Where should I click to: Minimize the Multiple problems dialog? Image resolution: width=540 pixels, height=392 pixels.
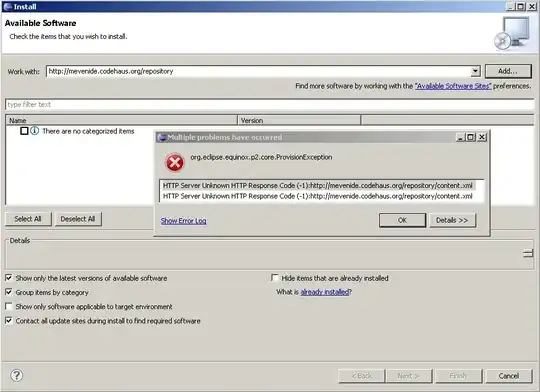460,137
